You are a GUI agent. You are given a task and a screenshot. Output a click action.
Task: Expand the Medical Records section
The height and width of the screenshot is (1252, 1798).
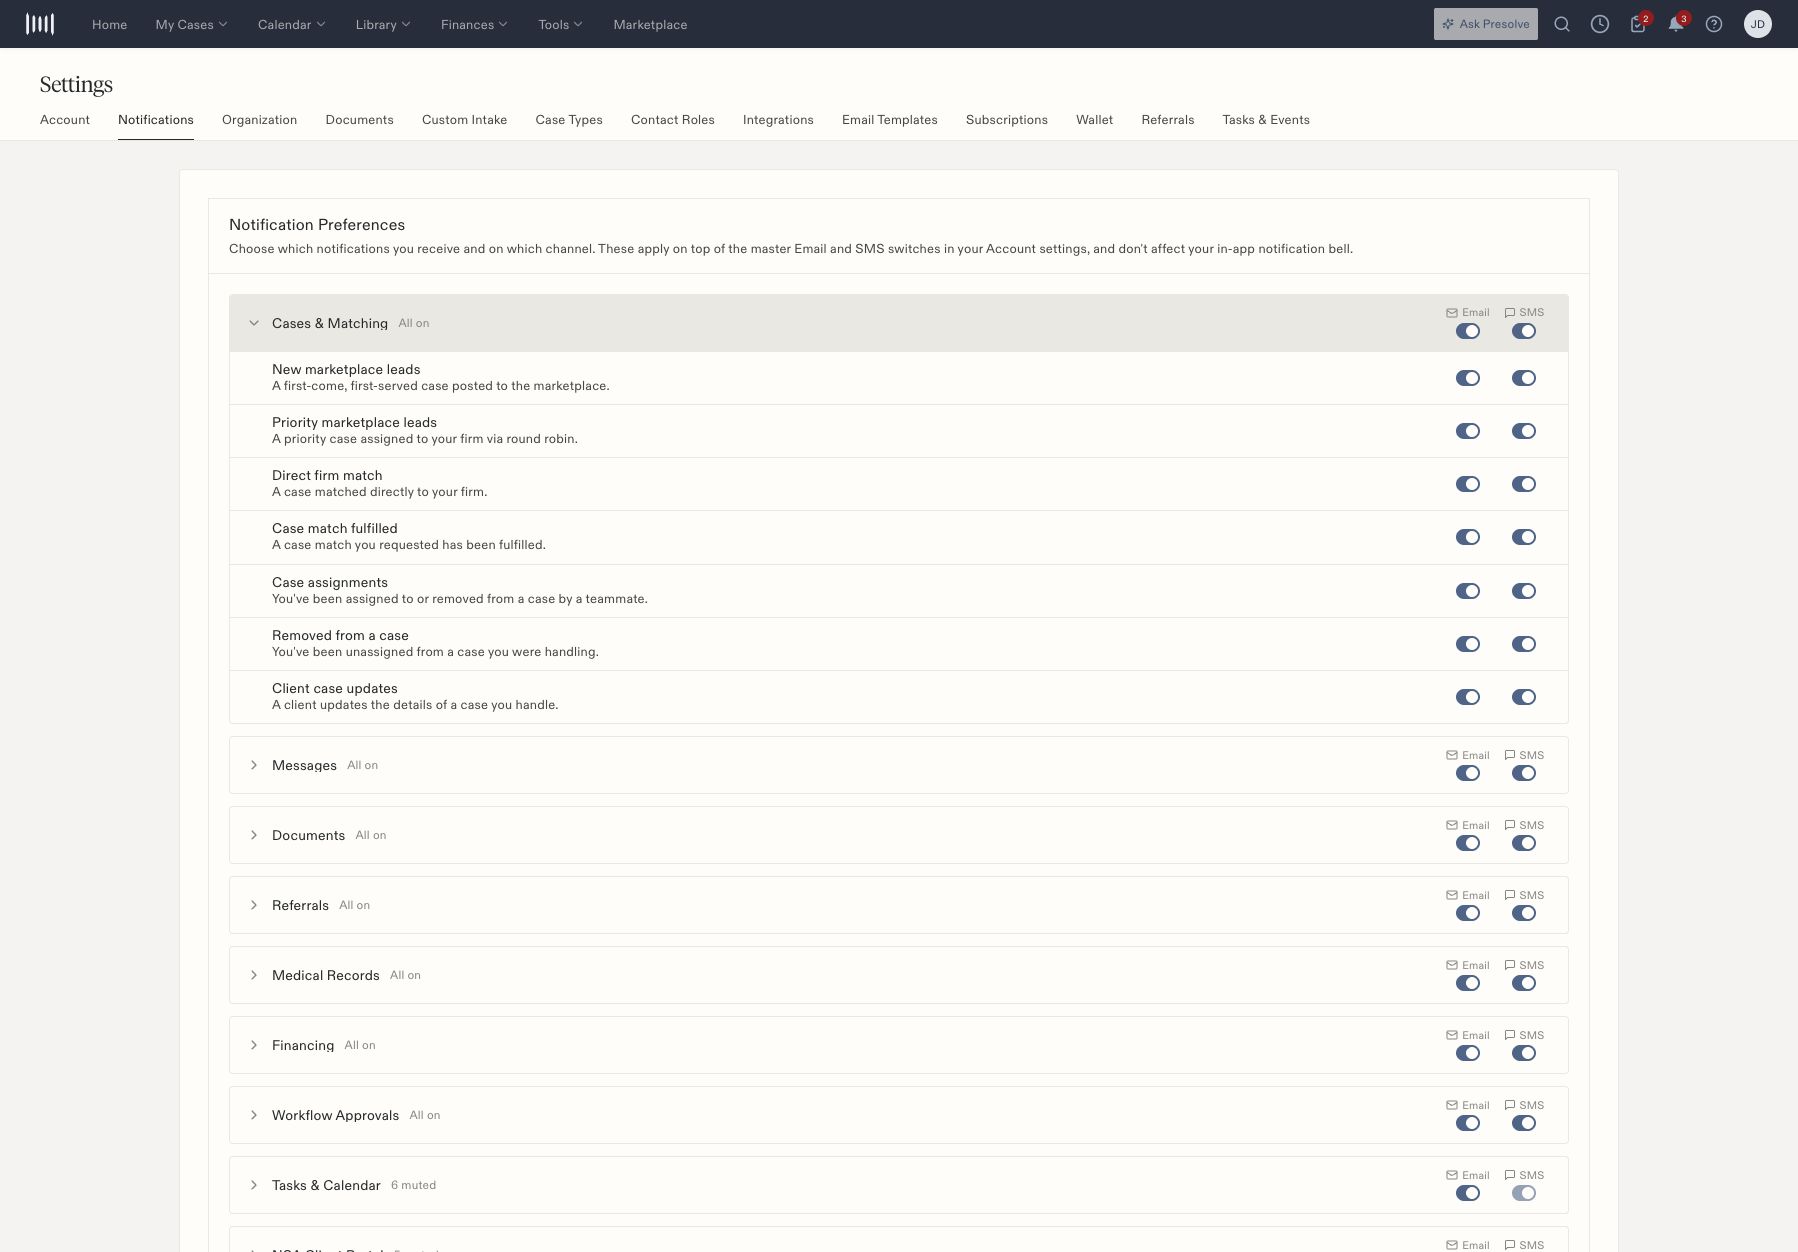(x=254, y=975)
